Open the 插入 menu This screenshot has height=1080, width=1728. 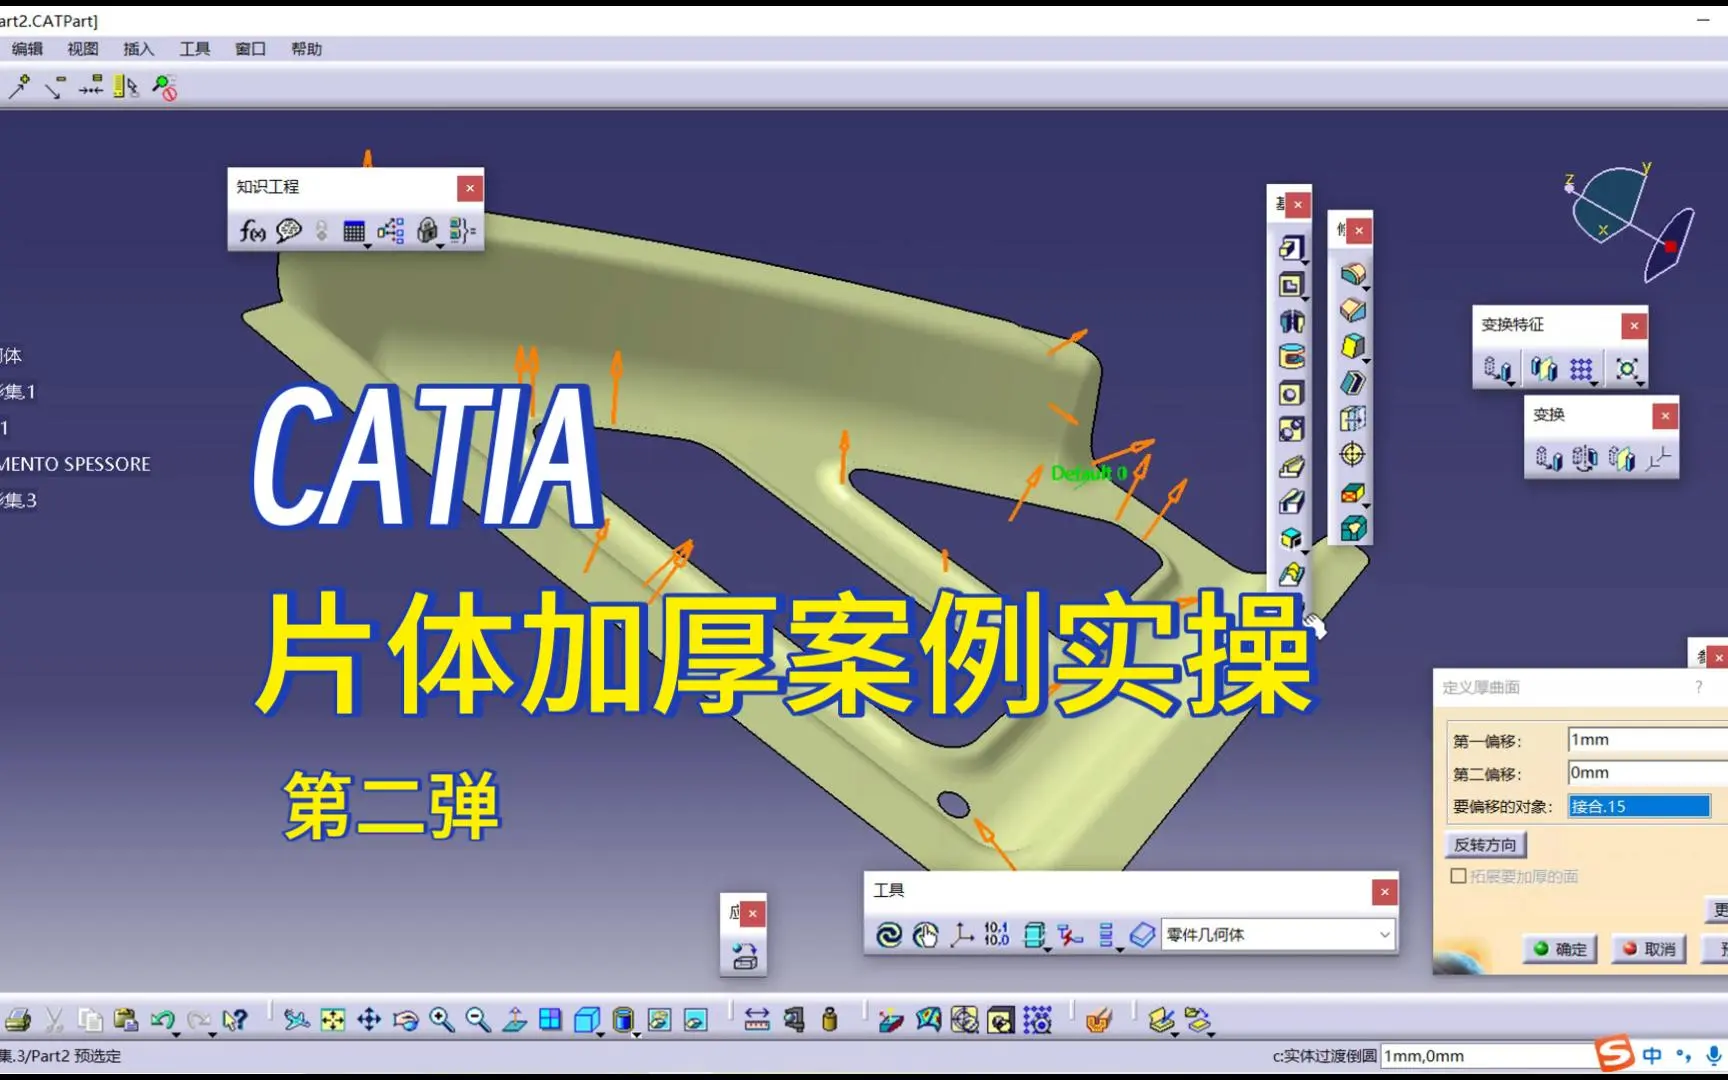pos(138,49)
